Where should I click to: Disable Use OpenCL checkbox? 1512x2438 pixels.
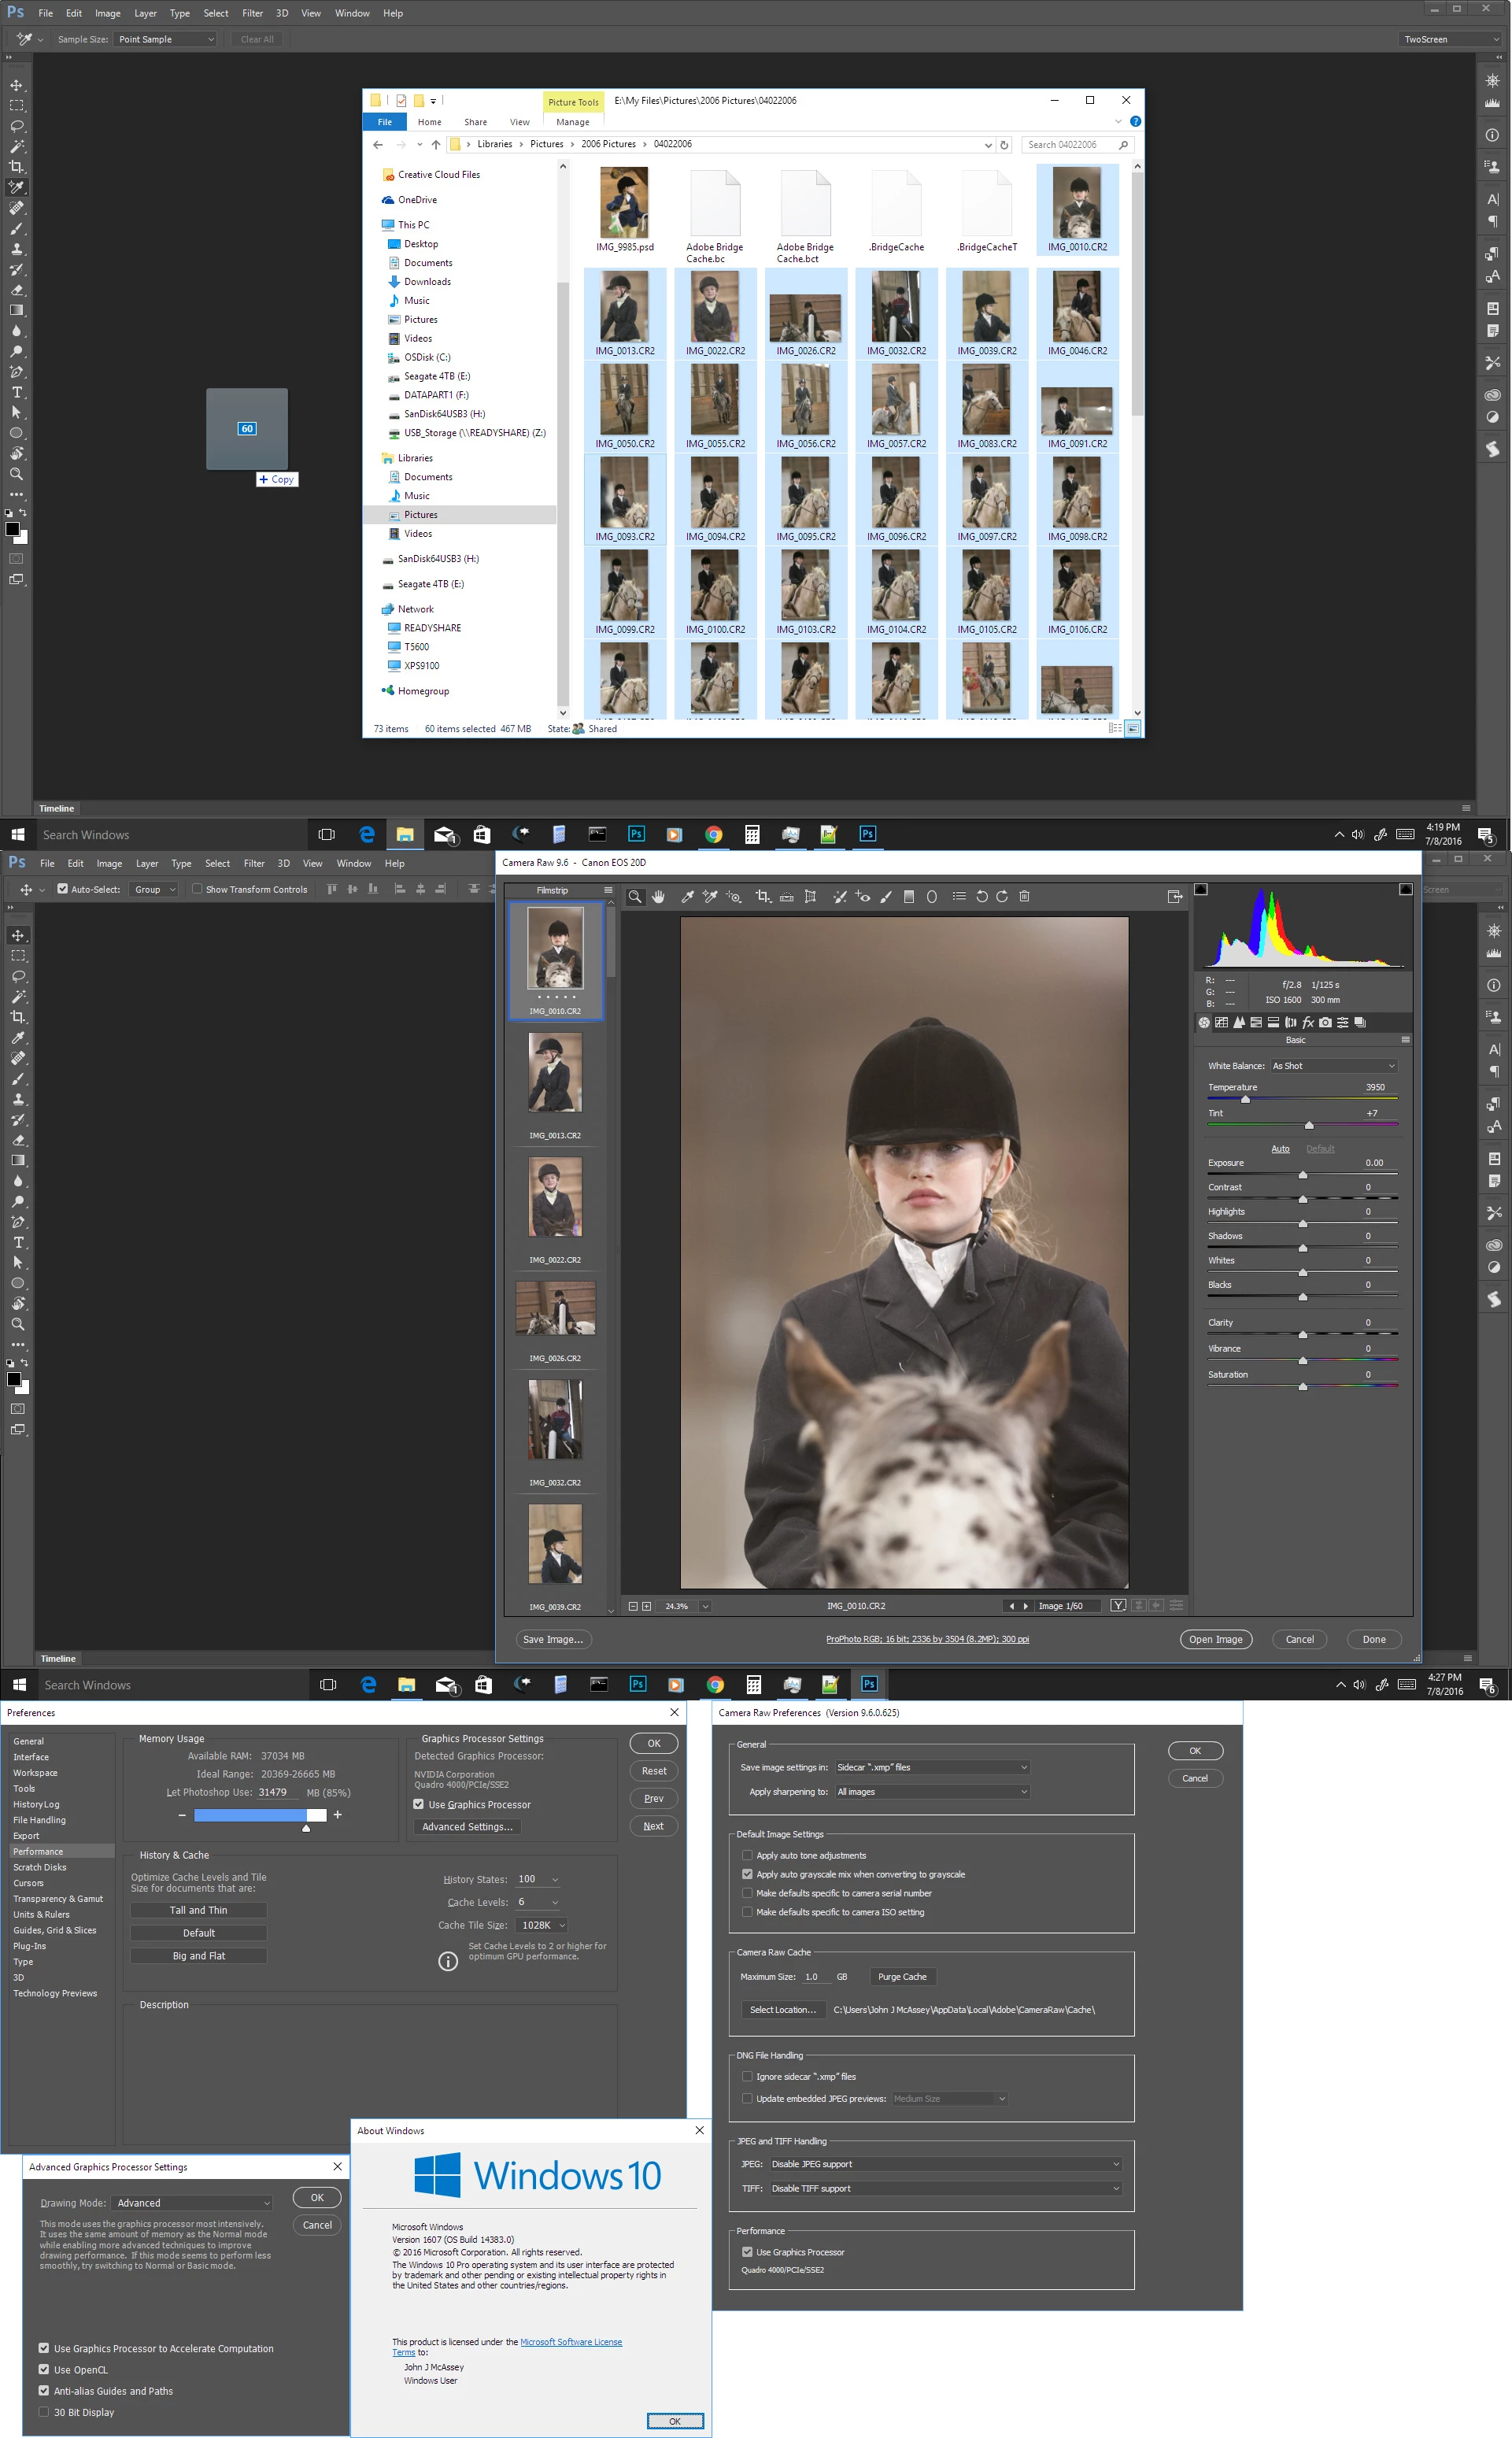coord(44,2369)
